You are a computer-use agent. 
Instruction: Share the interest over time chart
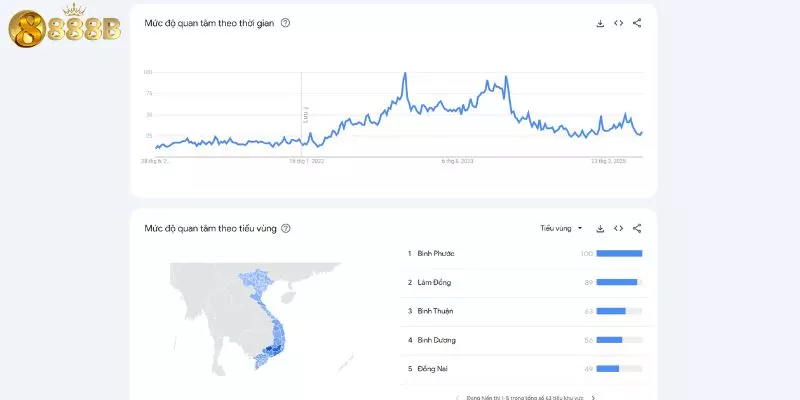638,22
